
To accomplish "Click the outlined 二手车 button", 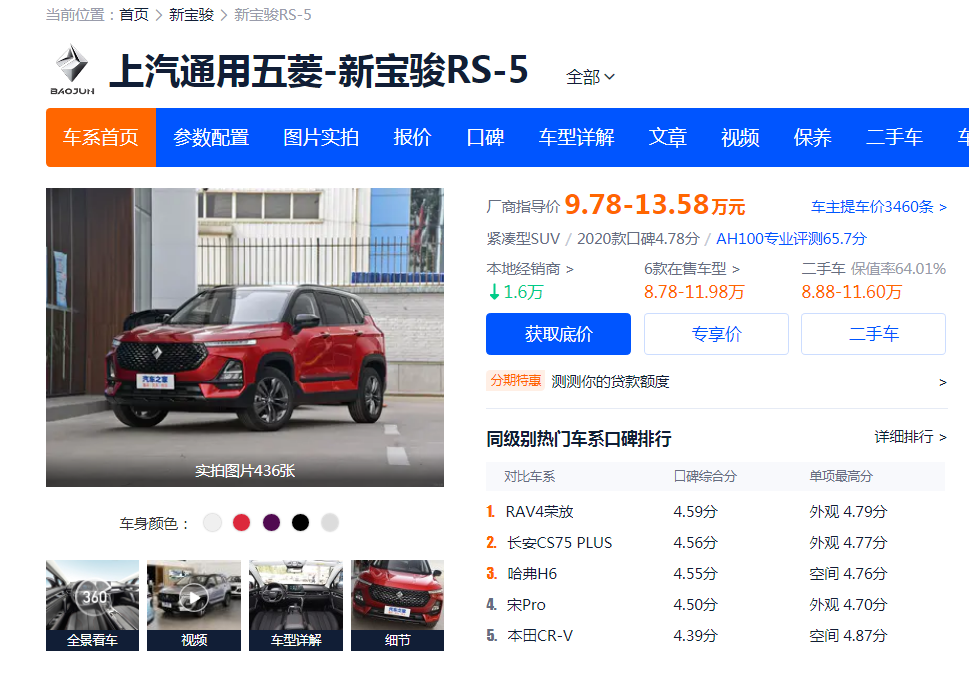I will pos(874,334).
